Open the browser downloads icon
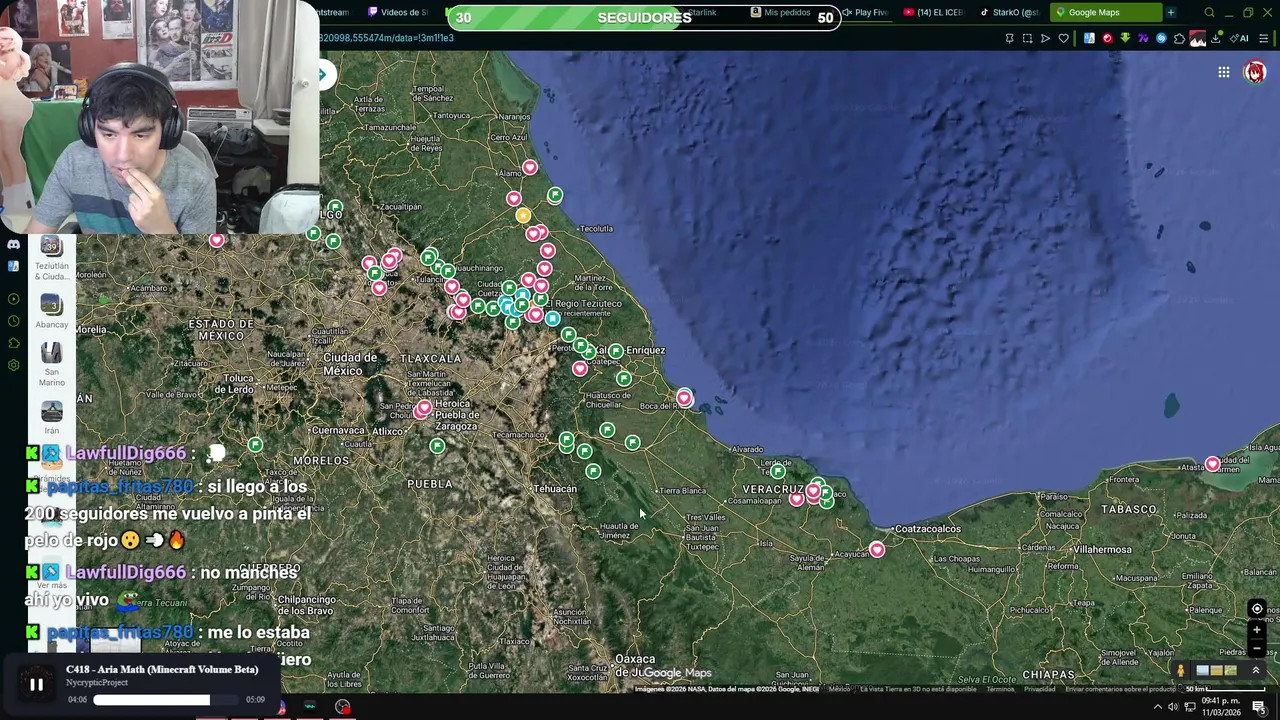 1216,38
